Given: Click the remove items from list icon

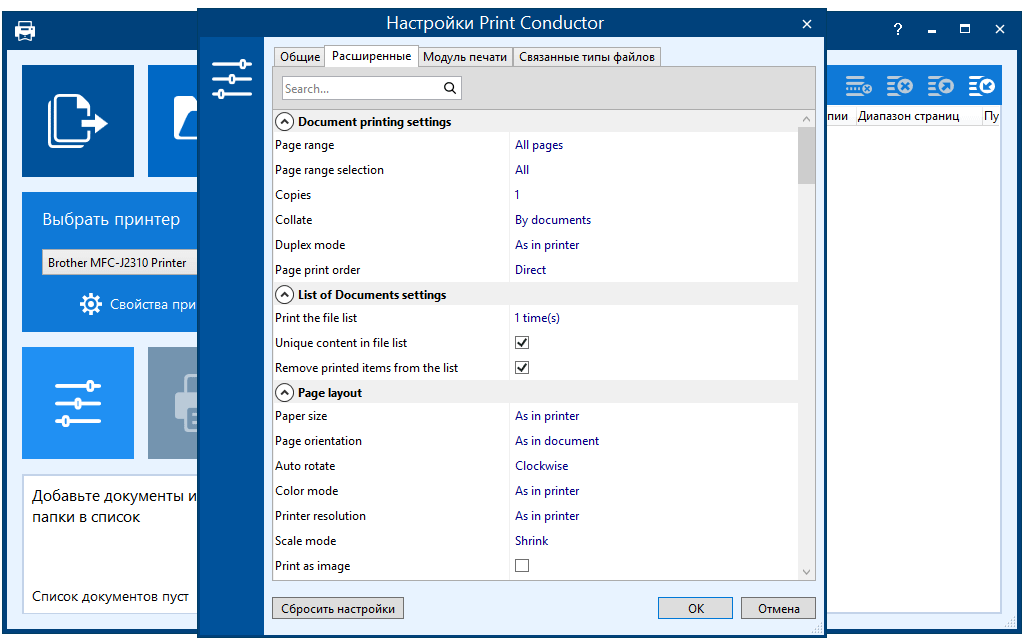Looking at the screenshot, I should (x=899, y=87).
